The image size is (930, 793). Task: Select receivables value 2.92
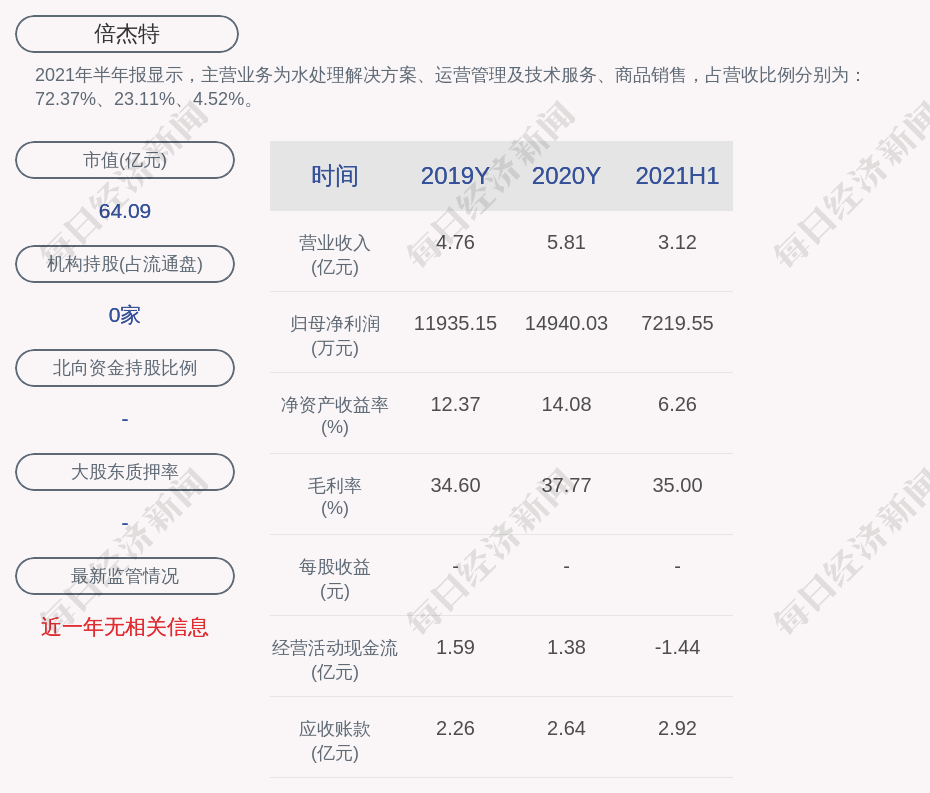pyautogui.click(x=677, y=728)
